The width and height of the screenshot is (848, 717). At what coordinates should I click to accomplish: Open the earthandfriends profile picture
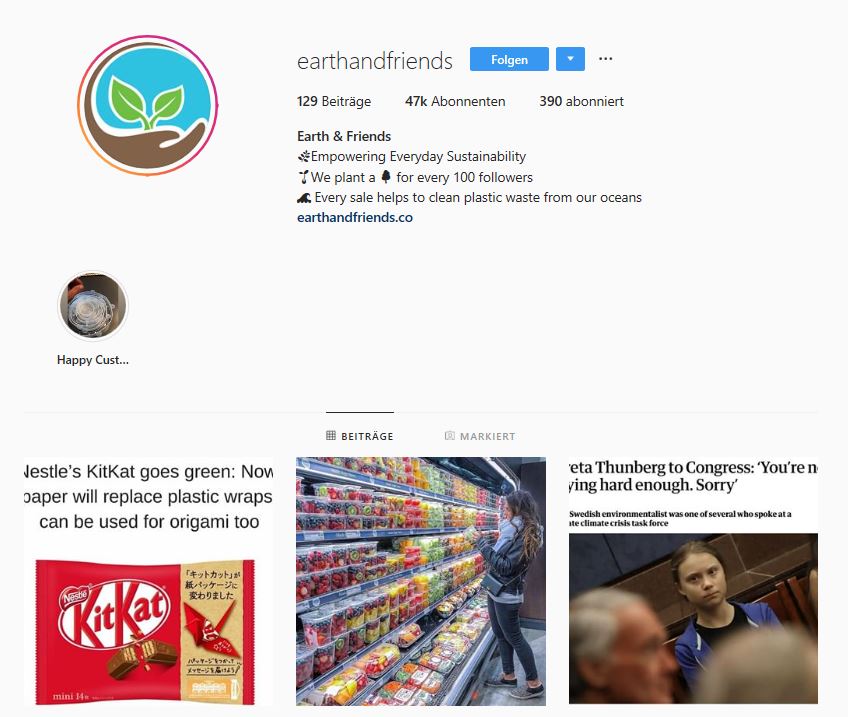pos(148,105)
